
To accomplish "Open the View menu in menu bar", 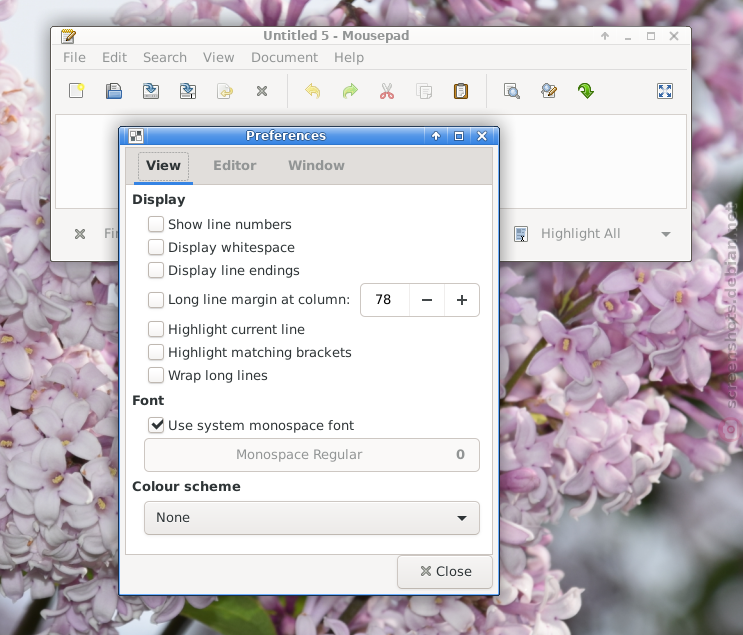I will pos(218,57).
